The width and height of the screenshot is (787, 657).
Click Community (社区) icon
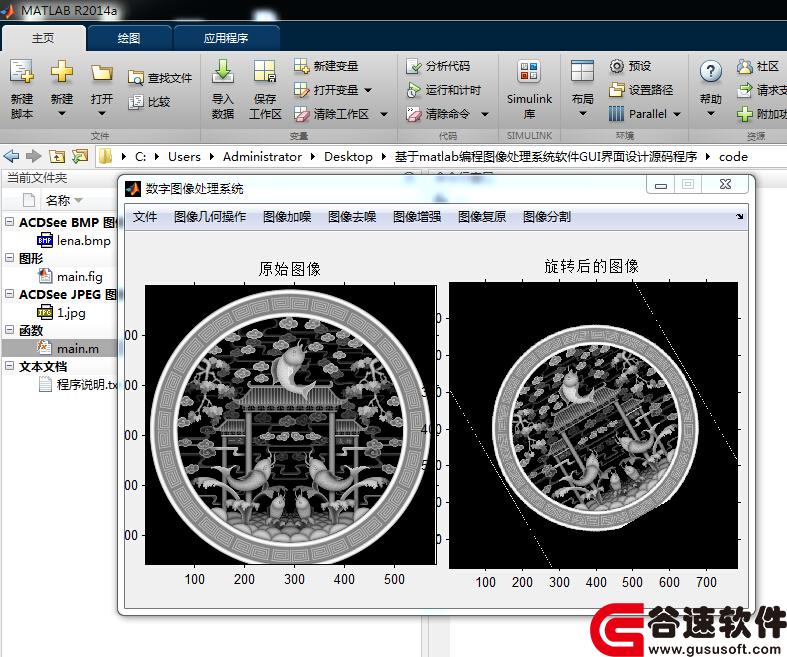[x=745, y=66]
